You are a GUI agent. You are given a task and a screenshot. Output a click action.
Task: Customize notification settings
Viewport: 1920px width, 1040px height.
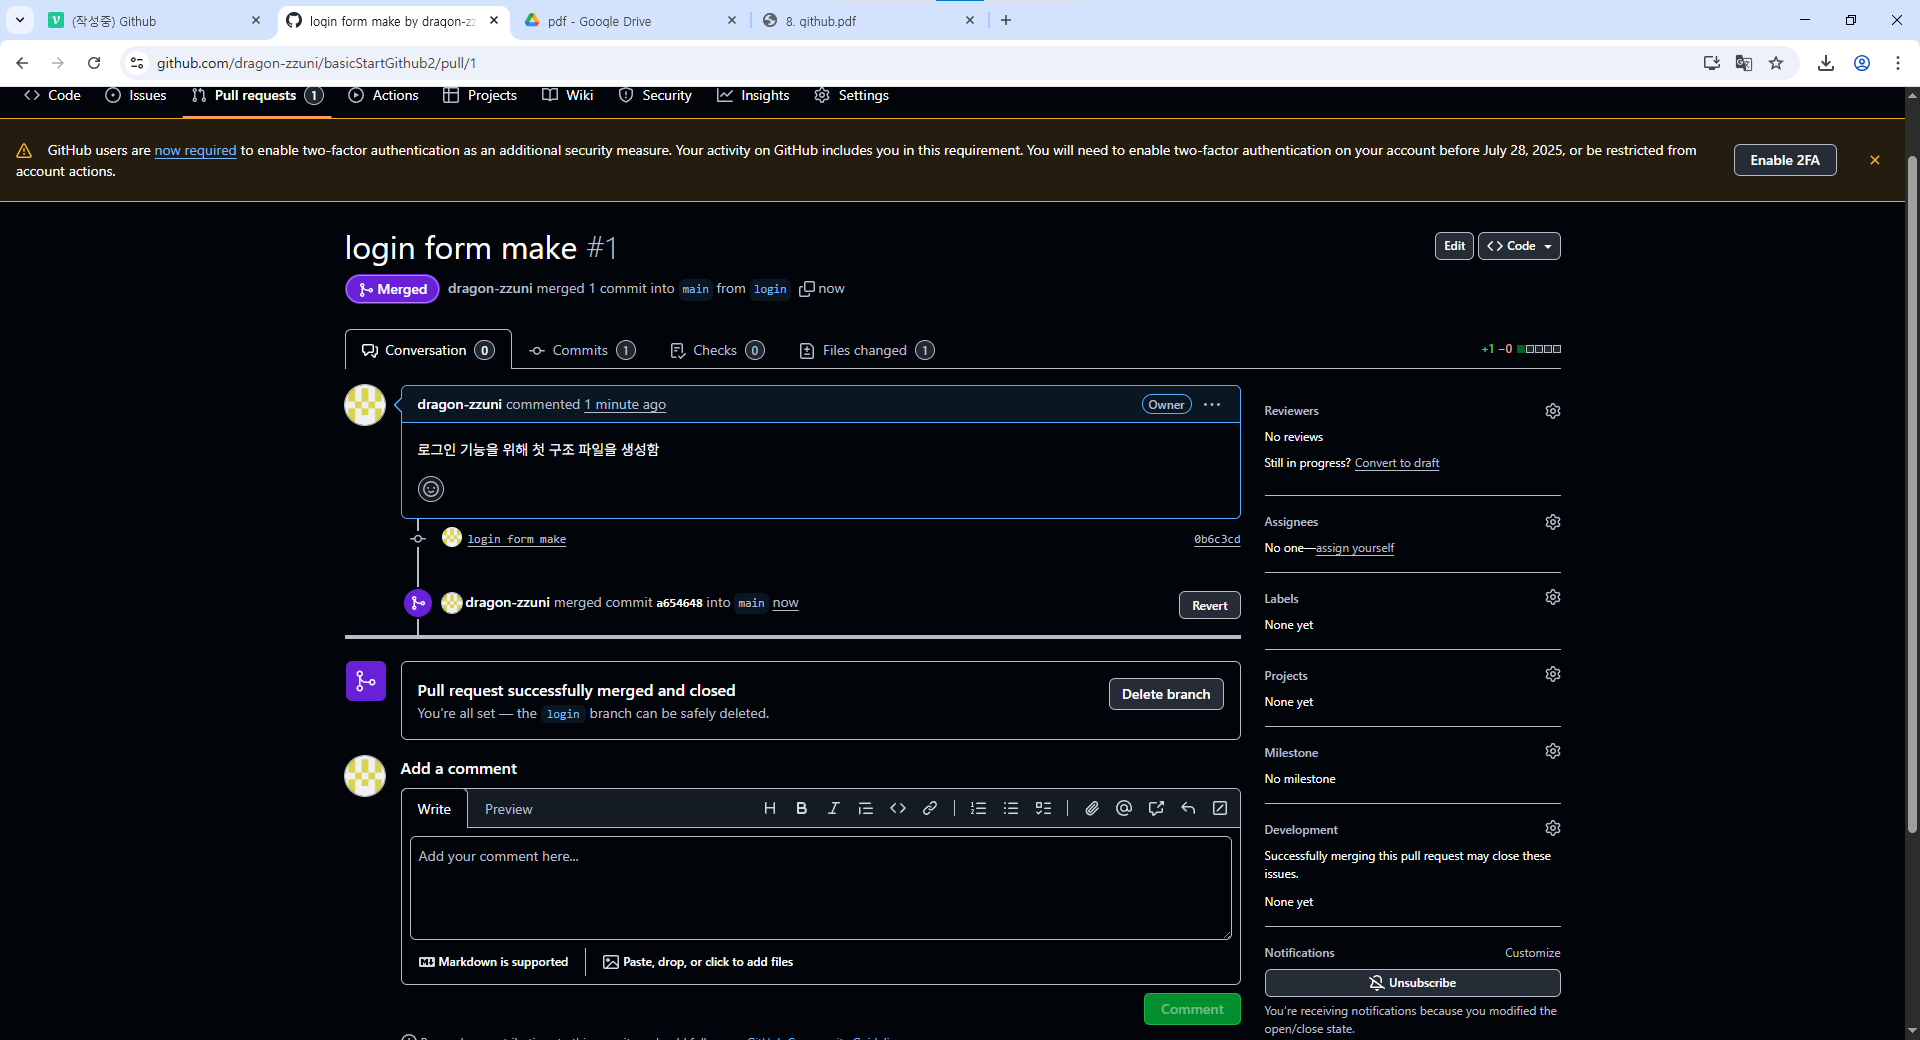point(1532,953)
